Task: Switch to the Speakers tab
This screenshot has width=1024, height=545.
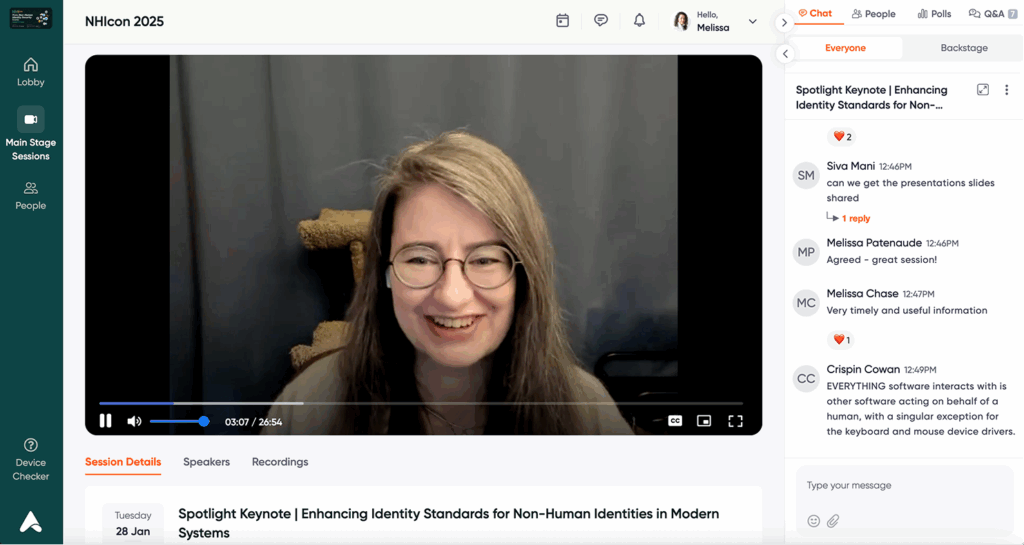Action: coord(206,462)
